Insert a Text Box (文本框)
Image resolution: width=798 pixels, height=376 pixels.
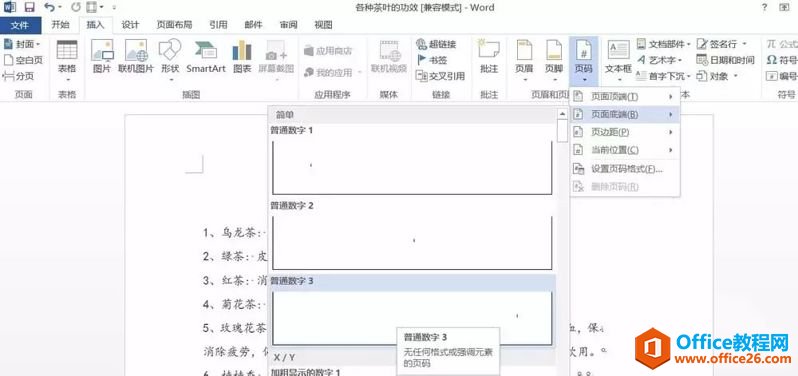618,61
